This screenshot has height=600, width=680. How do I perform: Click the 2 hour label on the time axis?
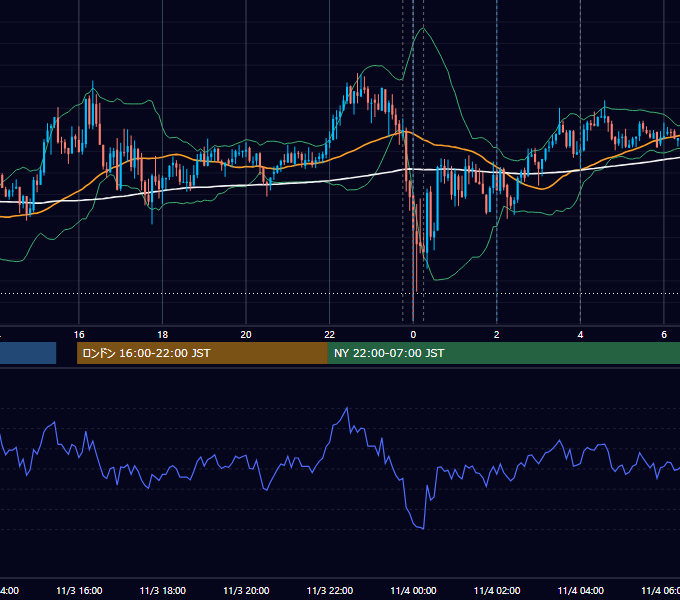tap(497, 335)
